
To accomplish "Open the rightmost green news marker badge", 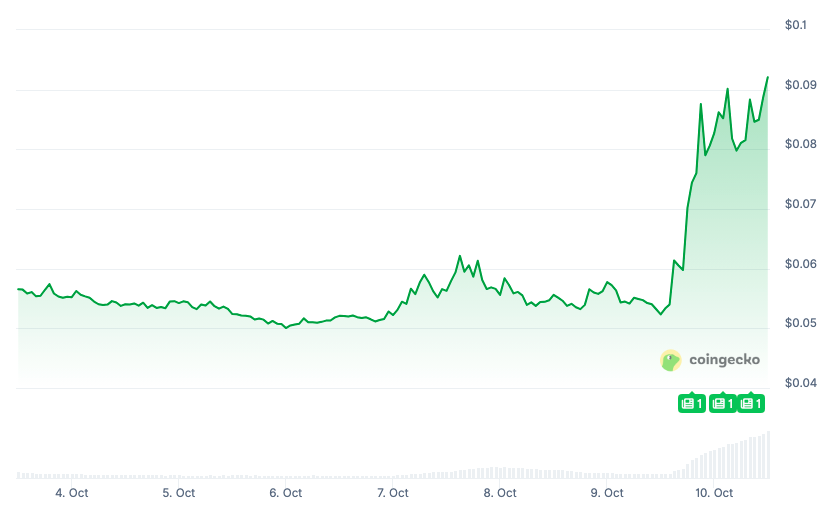I will tap(751, 403).
